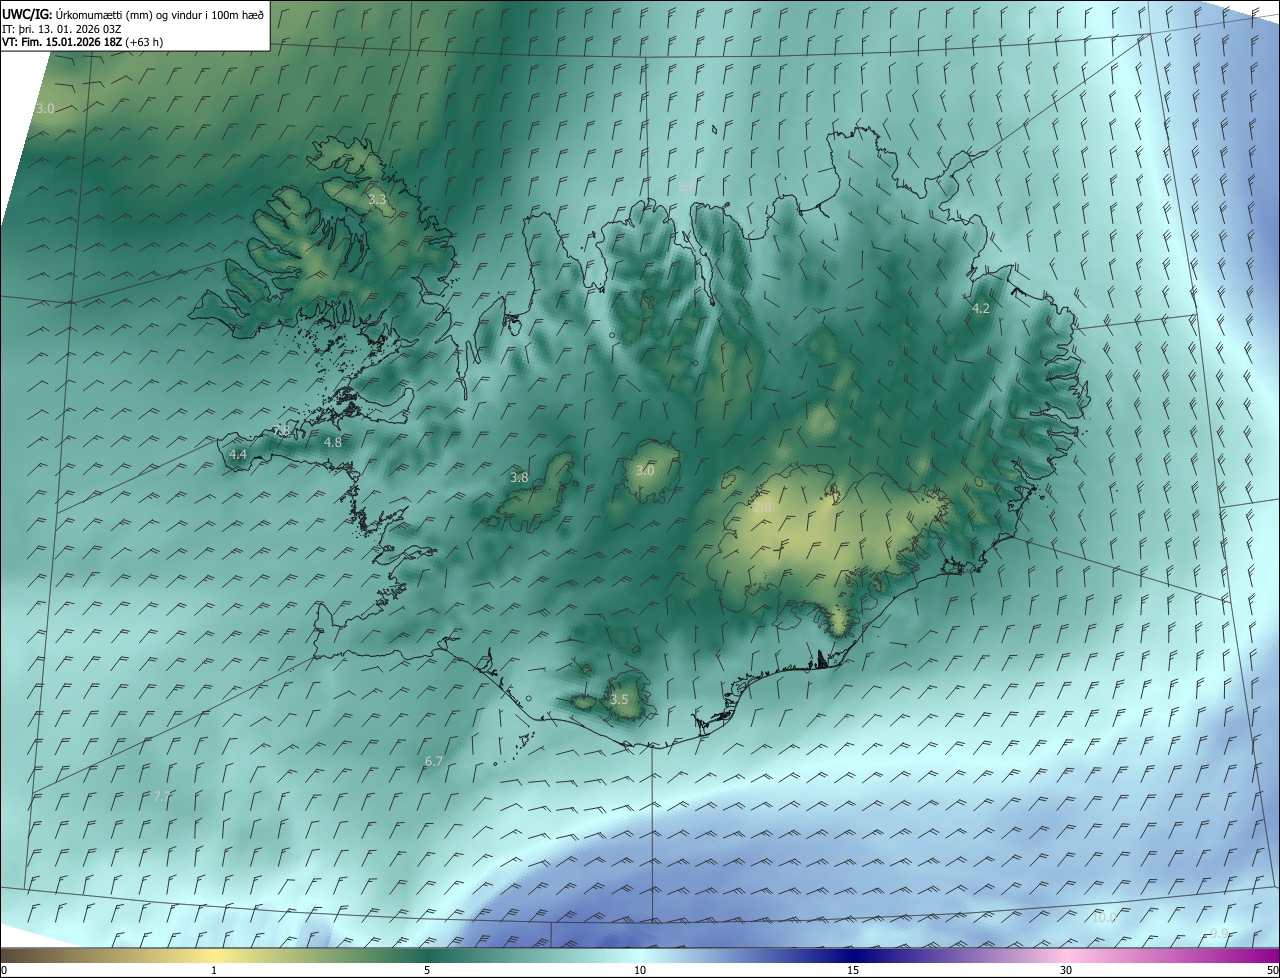Click the 3.0 label in the northwest sea
This screenshot has height=978, width=1280.
[x=45, y=108]
